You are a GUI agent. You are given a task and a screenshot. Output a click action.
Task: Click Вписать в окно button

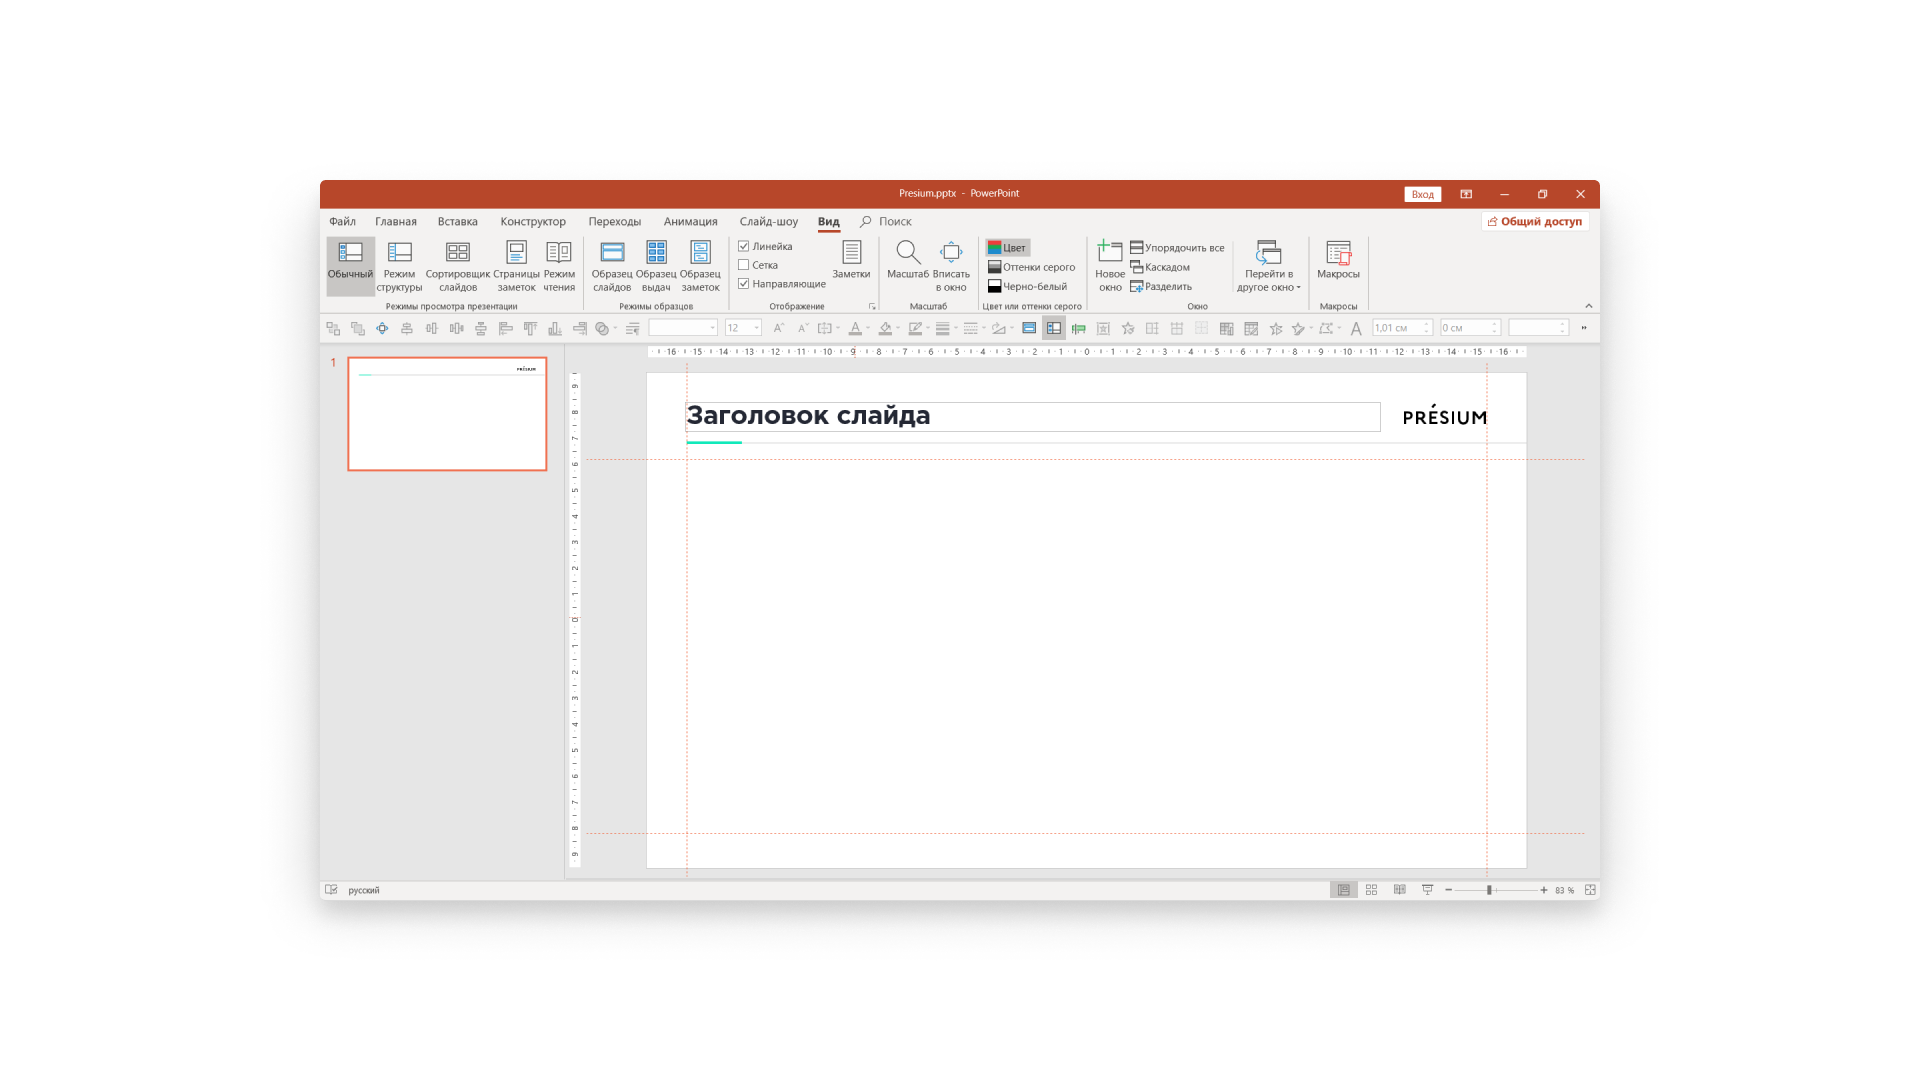point(951,265)
